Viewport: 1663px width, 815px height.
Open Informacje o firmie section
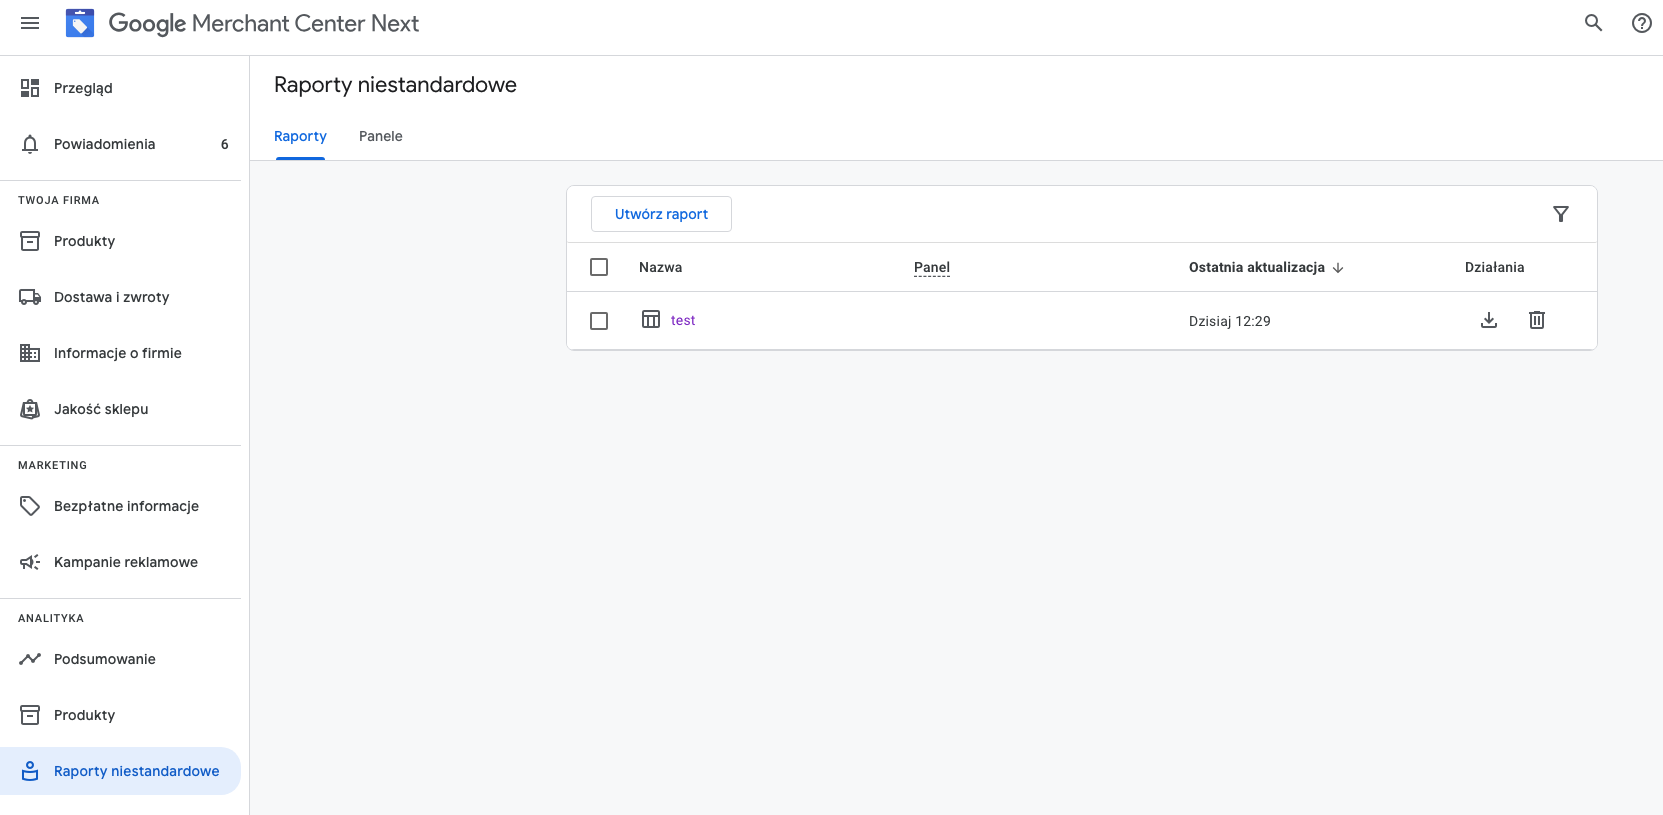pos(120,353)
